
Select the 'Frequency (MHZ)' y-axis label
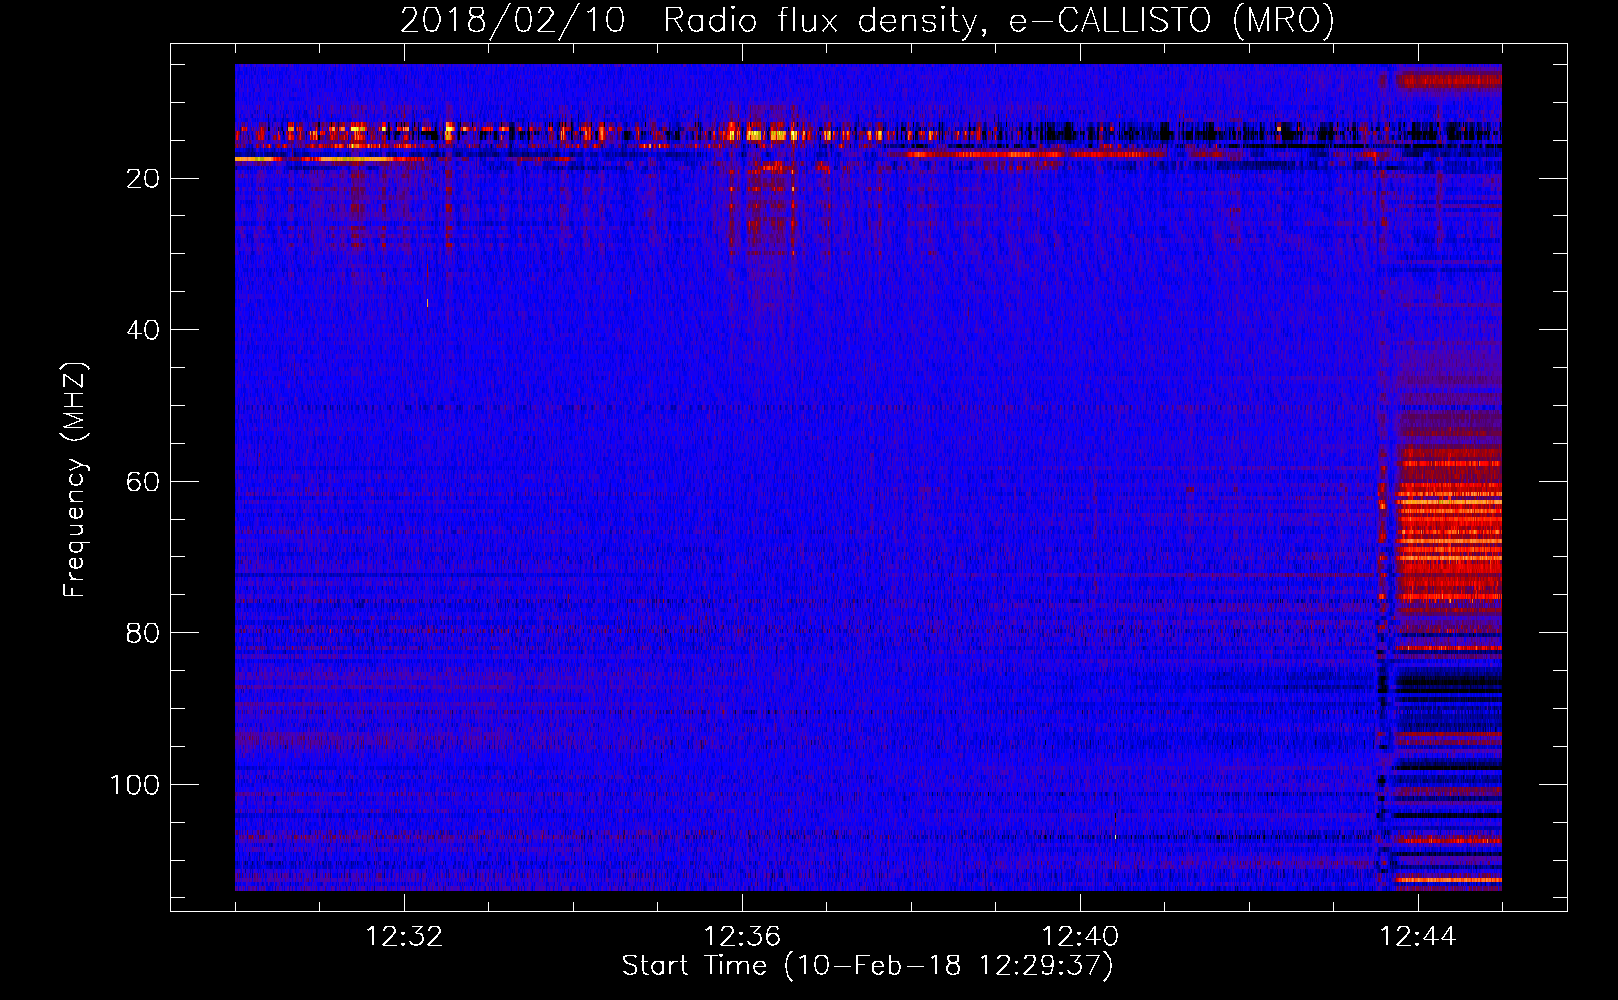(75, 479)
